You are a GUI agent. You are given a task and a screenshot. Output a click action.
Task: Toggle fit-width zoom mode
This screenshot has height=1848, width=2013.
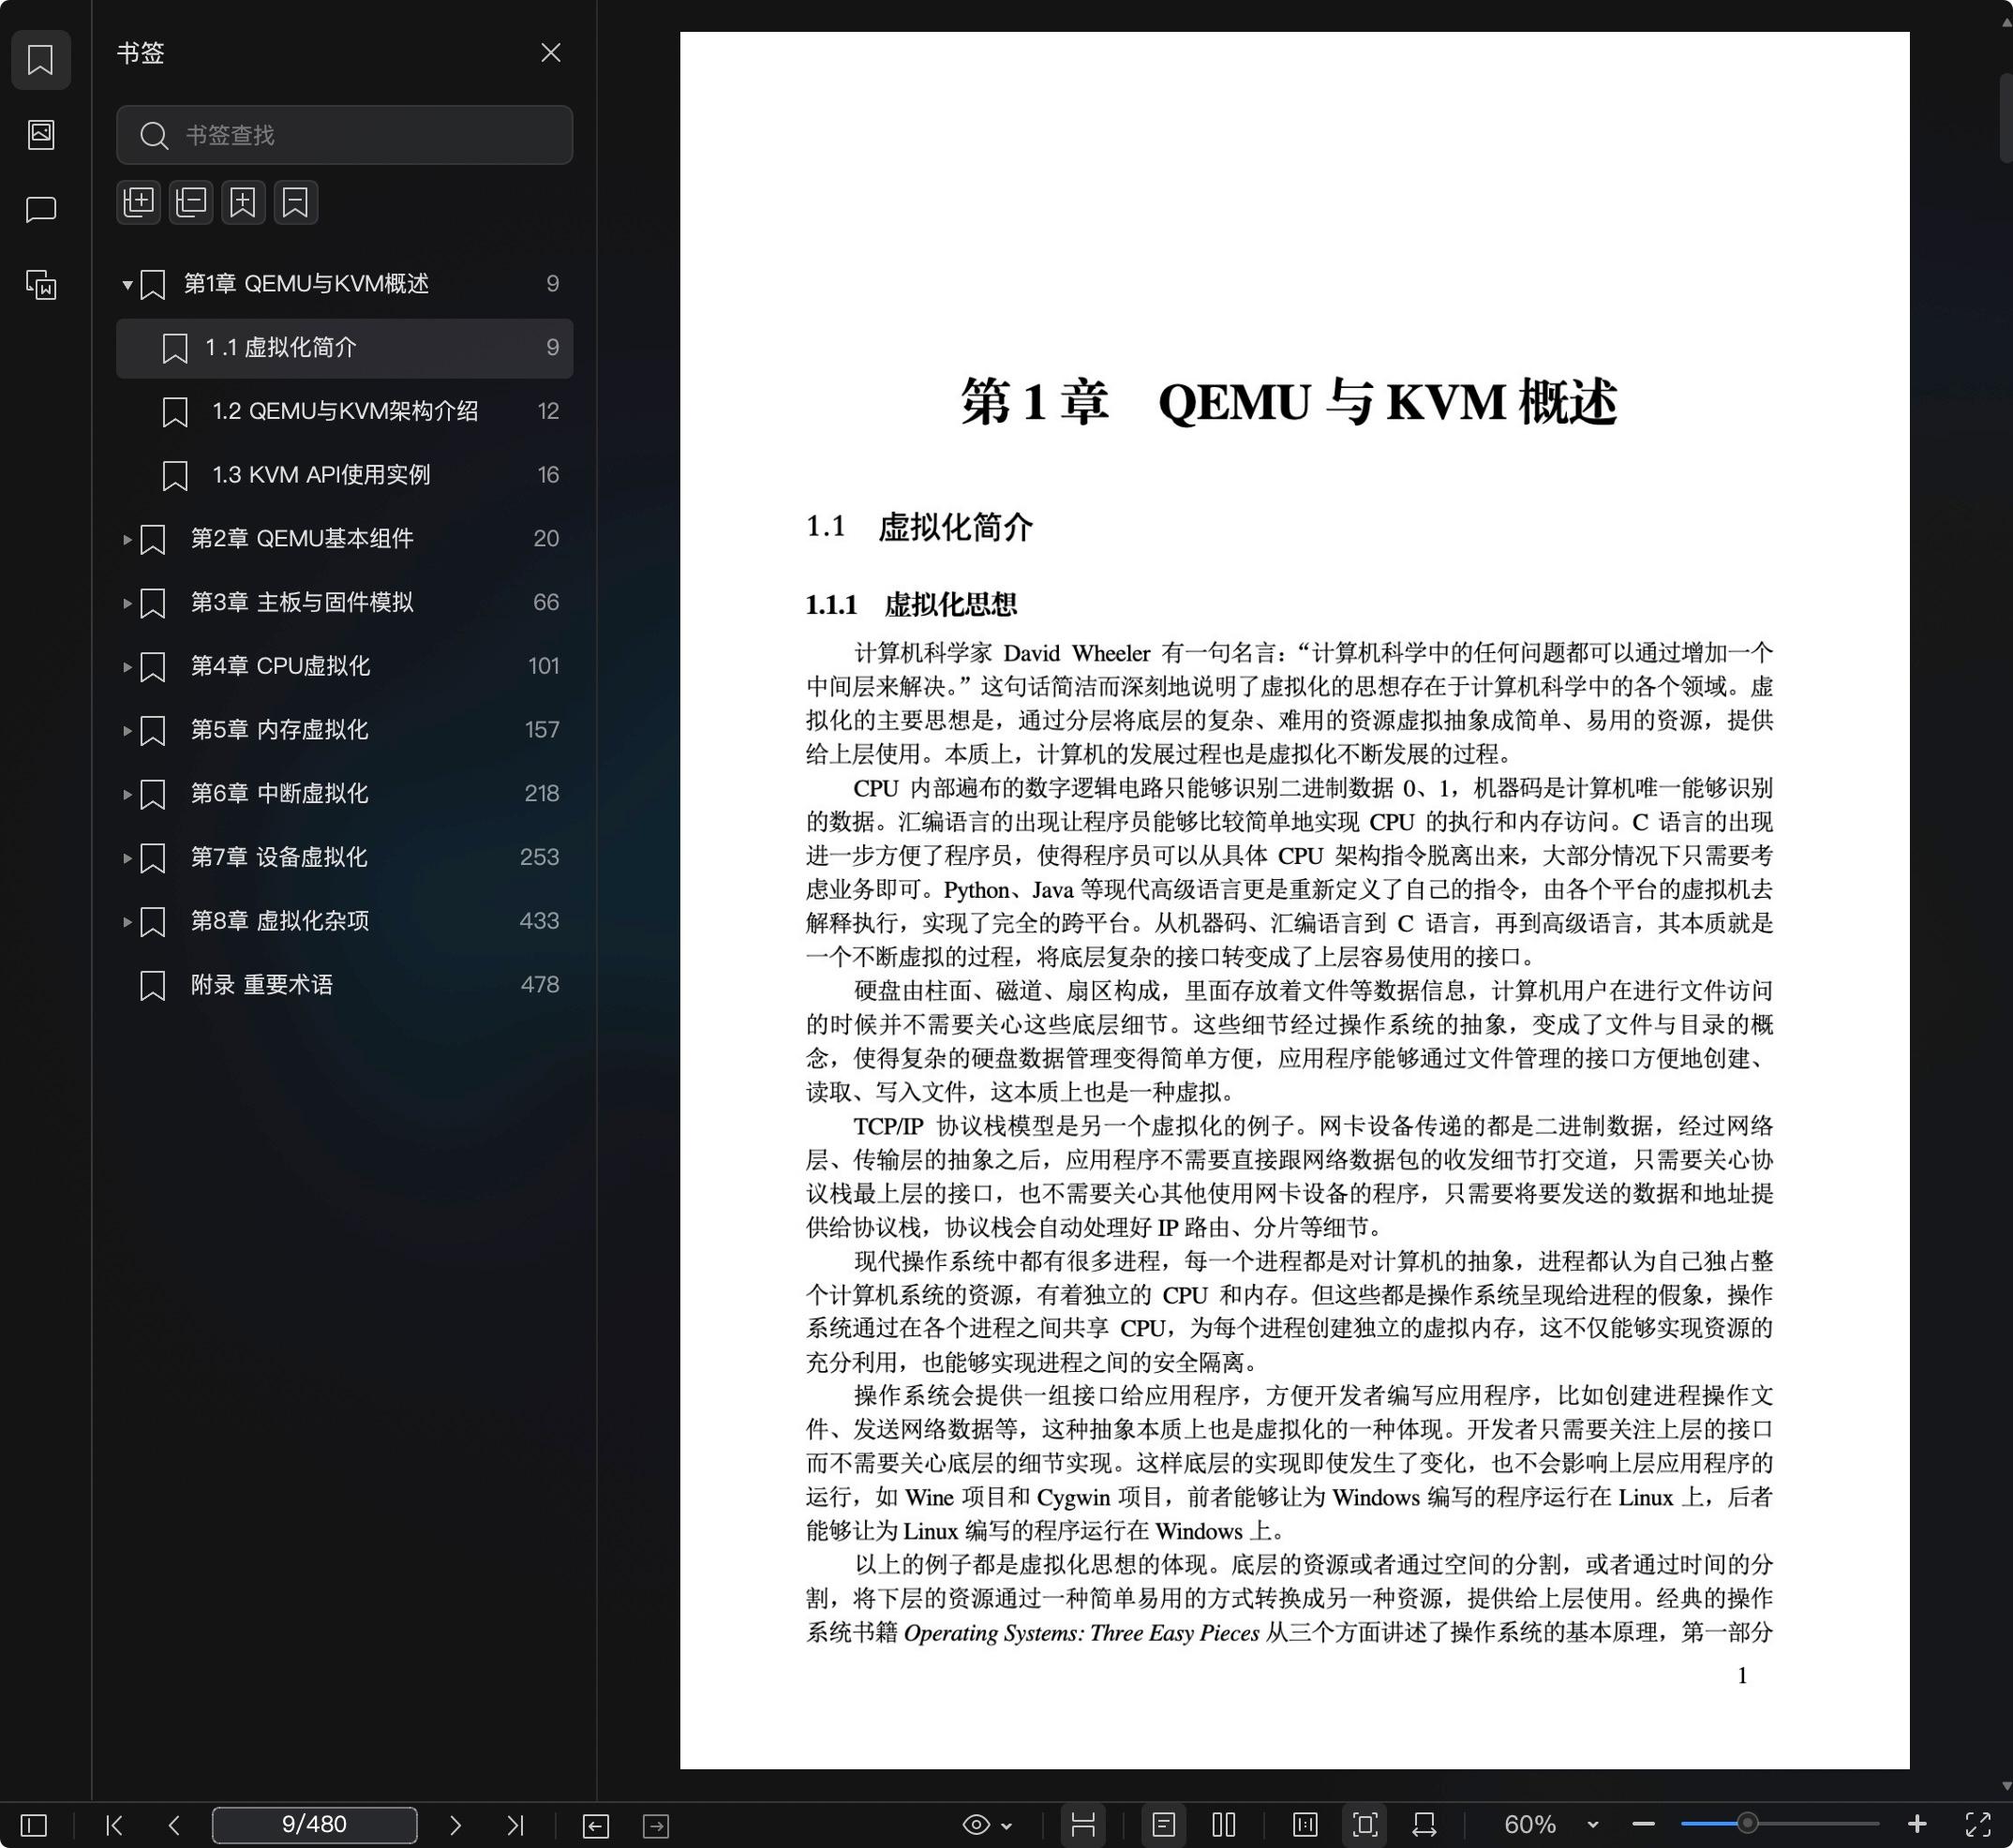pos(1425,1825)
